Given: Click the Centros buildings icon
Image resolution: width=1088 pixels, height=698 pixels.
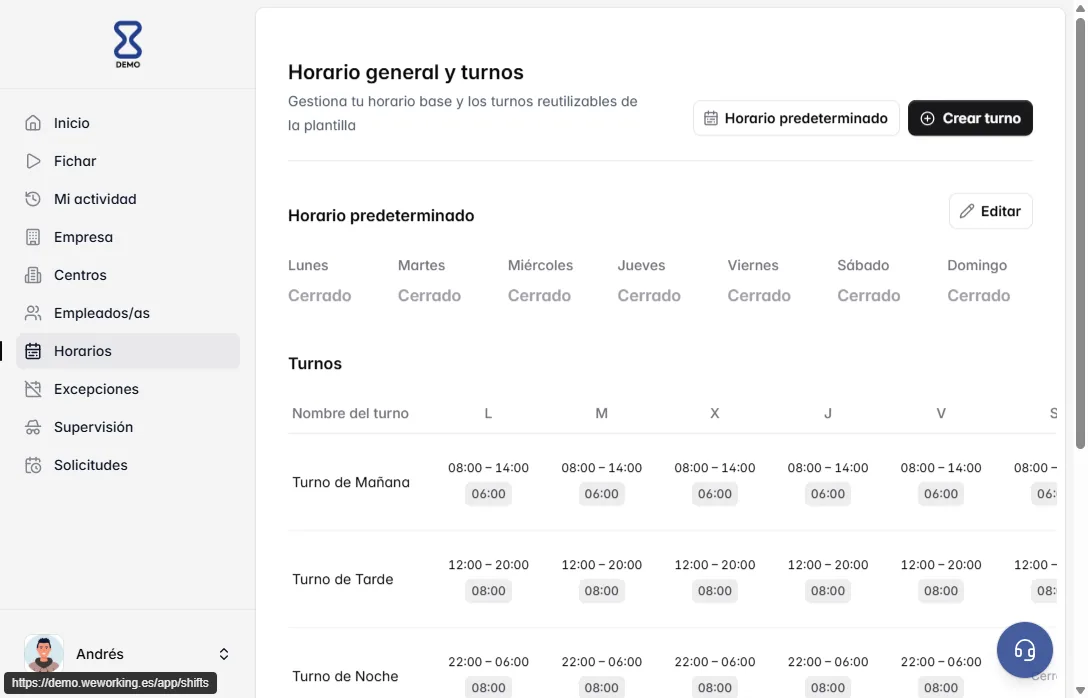Looking at the screenshot, I should 33,275.
